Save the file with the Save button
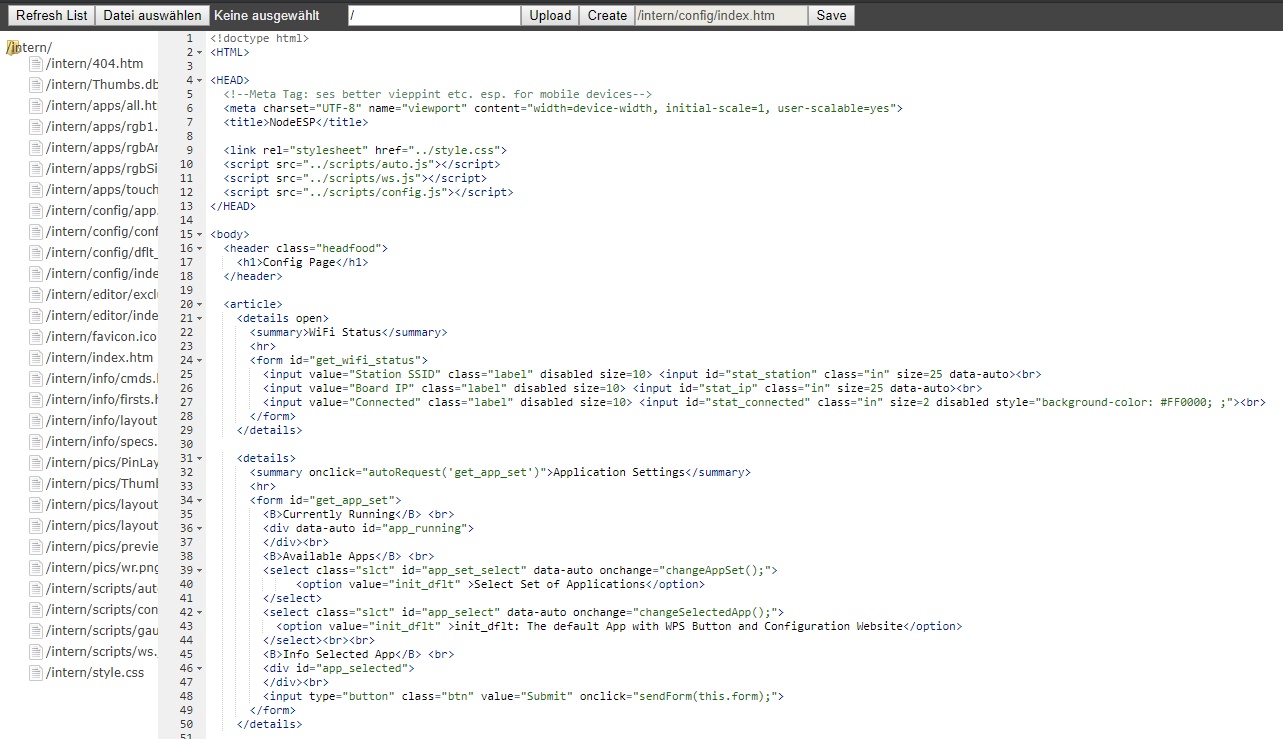The height and width of the screenshot is (739, 1283). (x=831, y=15)
